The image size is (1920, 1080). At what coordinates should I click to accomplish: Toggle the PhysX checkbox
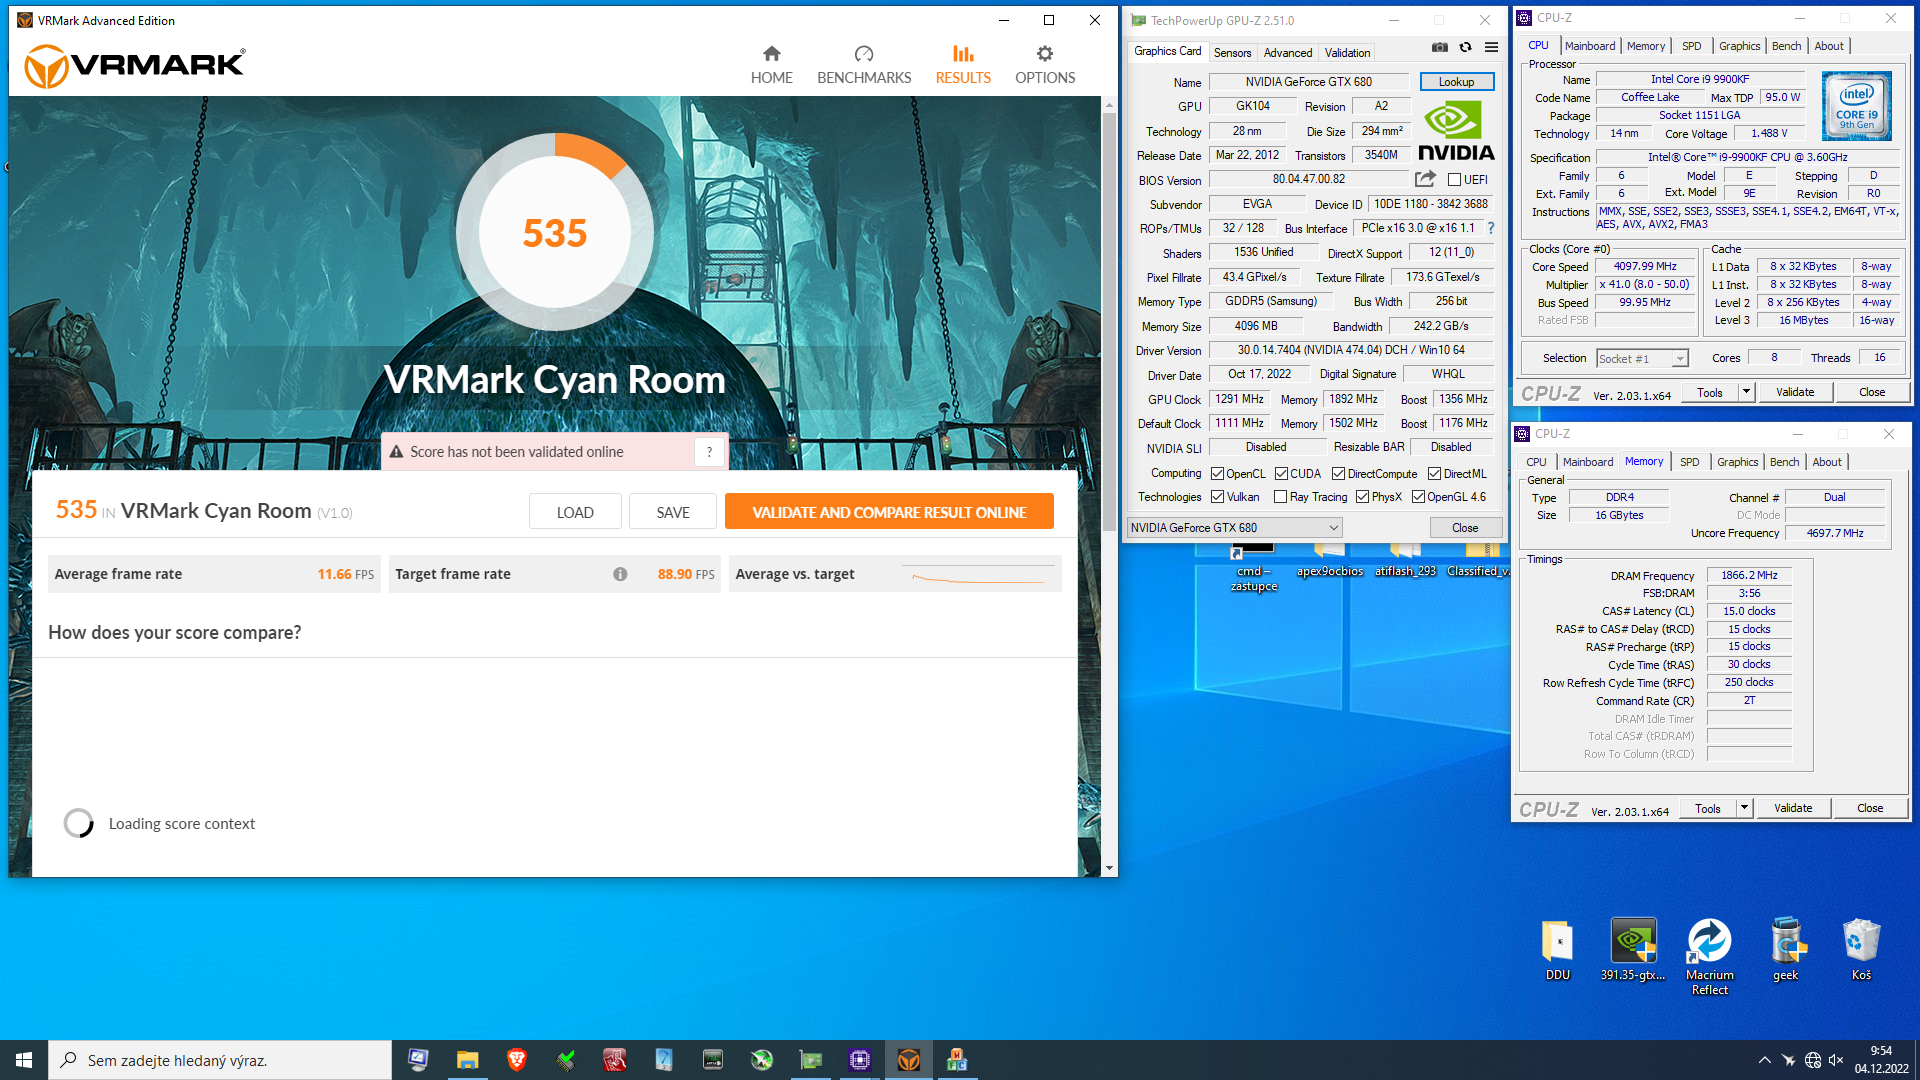pyautogui.click(x=1362, y=497)
